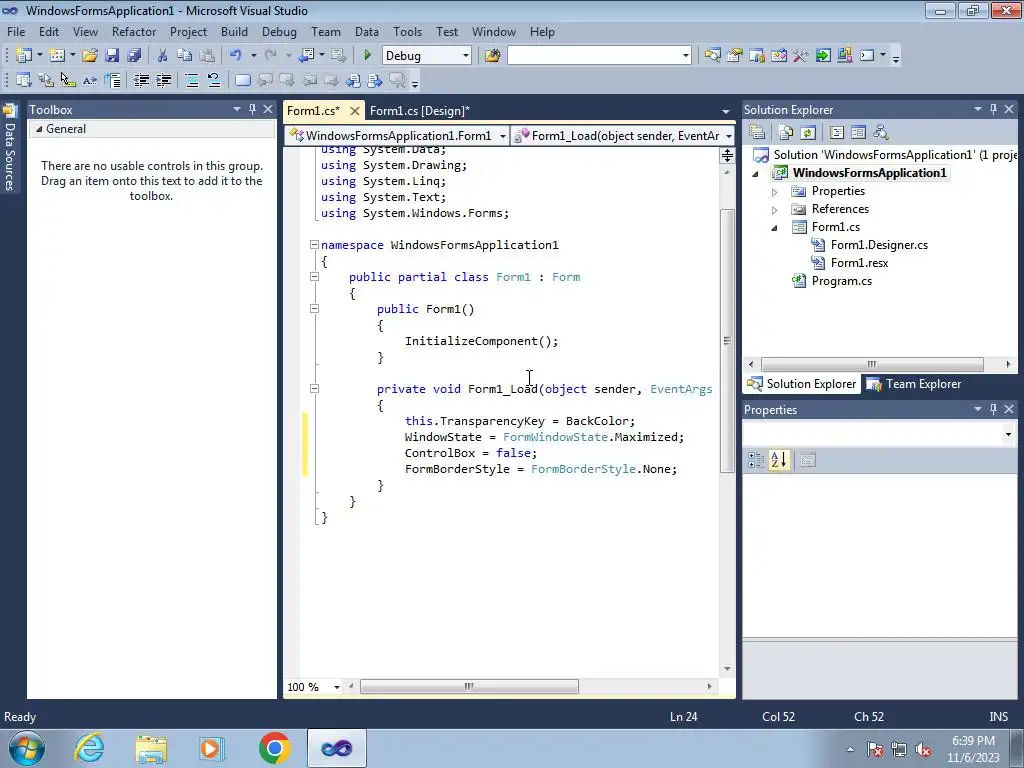Viewport: 1024px width, 768px height.
Task: Select the Solution Explorer bottom tab
Action: [x=802, y=384]
